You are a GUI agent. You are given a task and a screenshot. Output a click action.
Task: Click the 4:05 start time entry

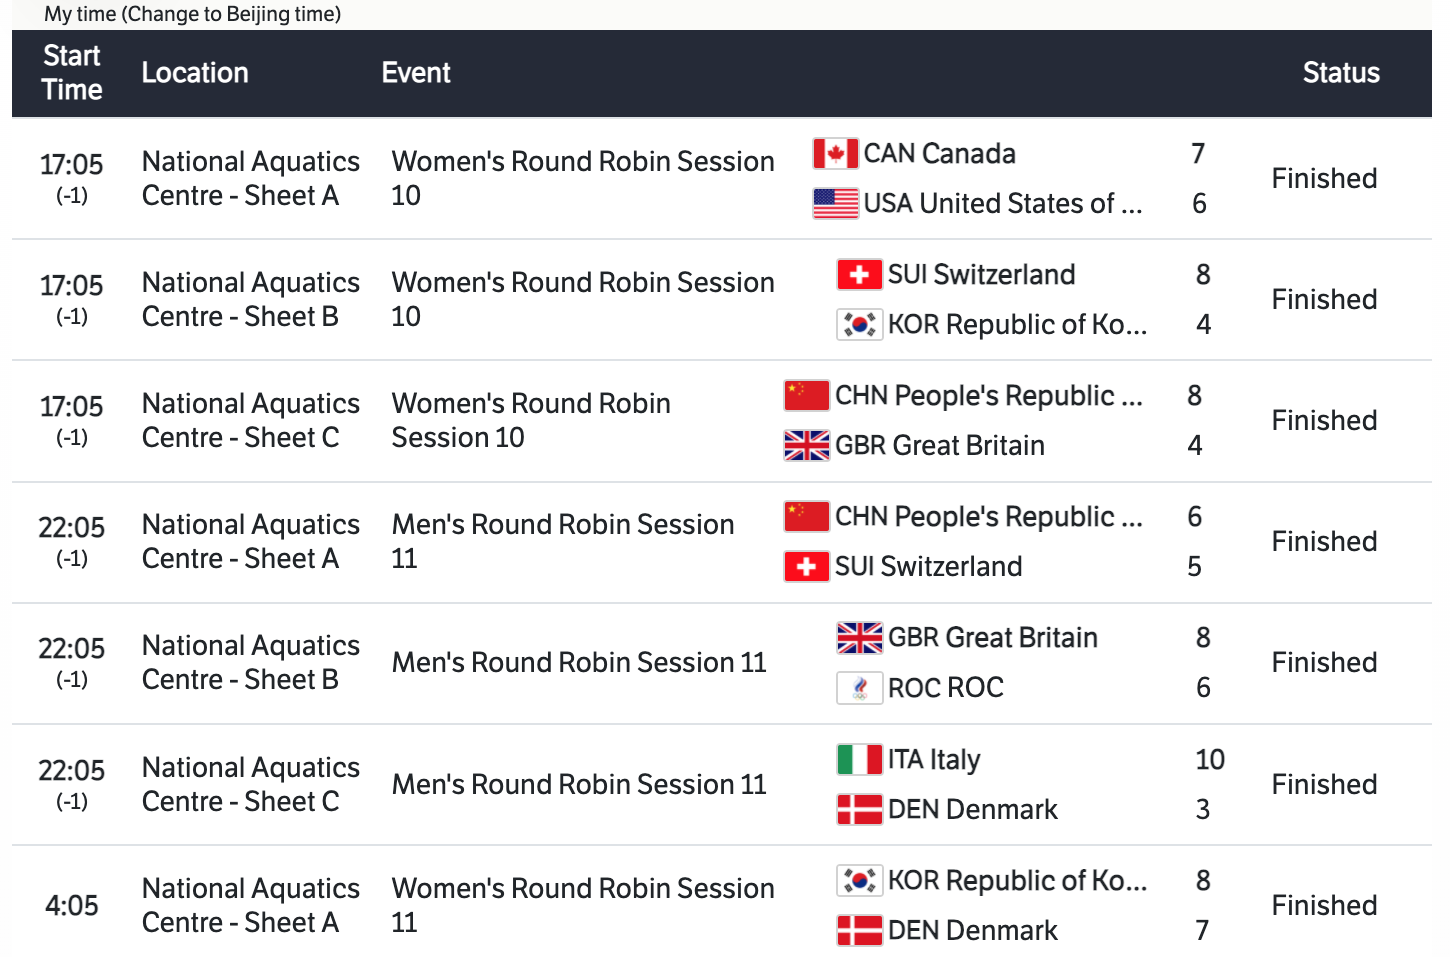coord(72,906)
